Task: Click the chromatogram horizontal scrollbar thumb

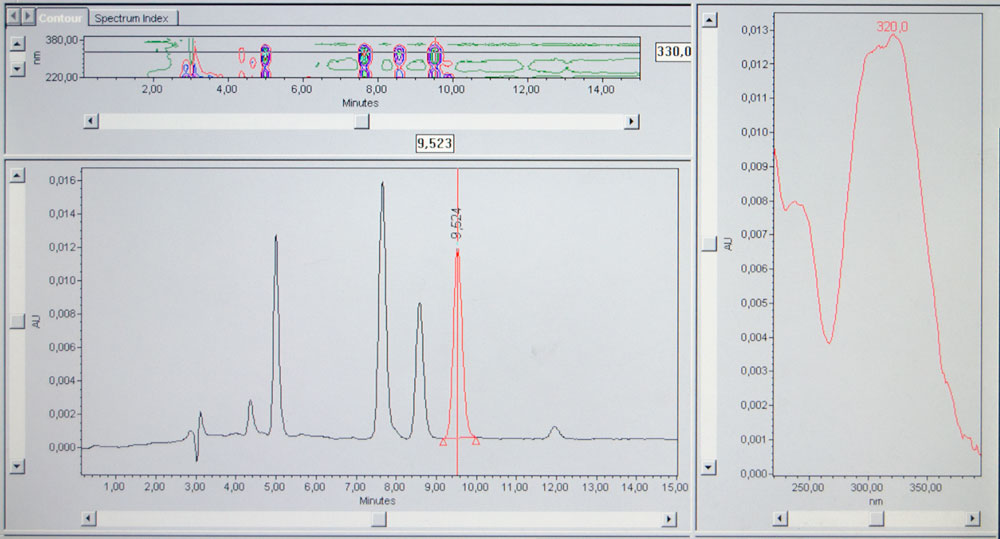Action: point(379,519)
